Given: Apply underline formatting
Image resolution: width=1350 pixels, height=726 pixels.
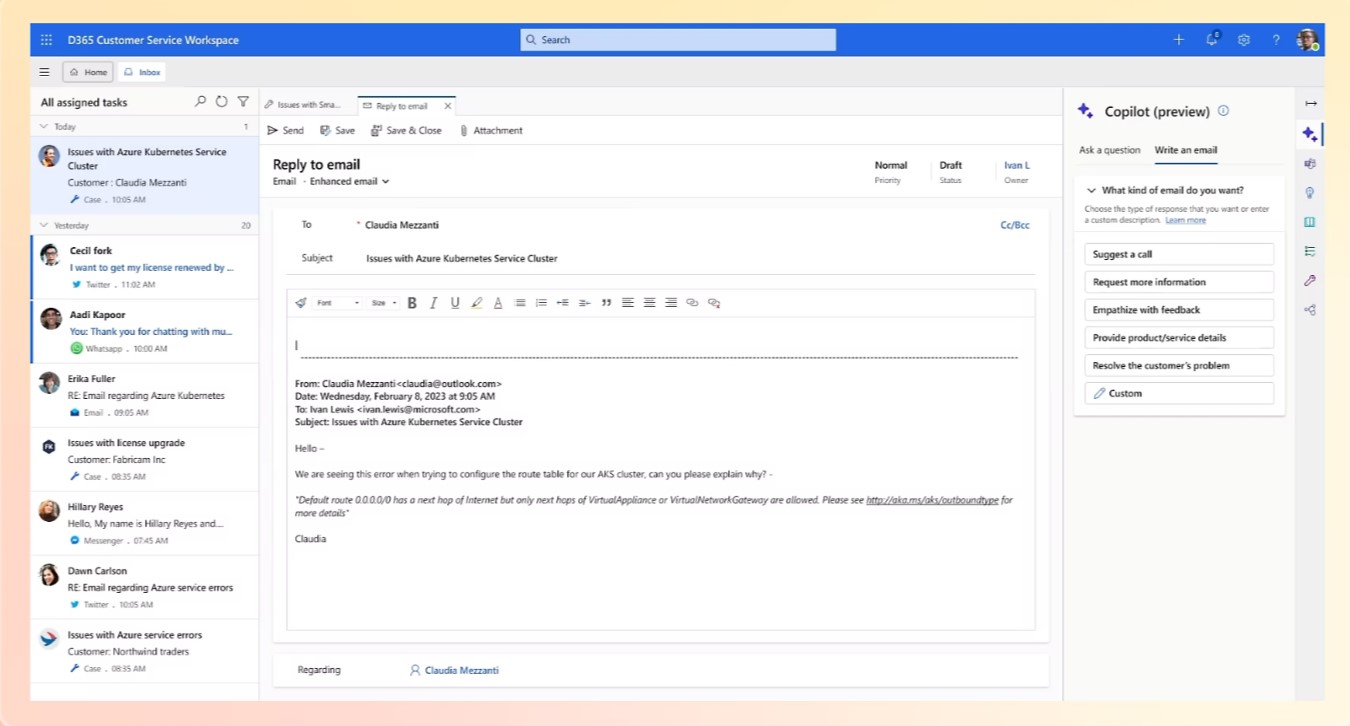Looking at the screenshot, I should [x=455, y=303].
